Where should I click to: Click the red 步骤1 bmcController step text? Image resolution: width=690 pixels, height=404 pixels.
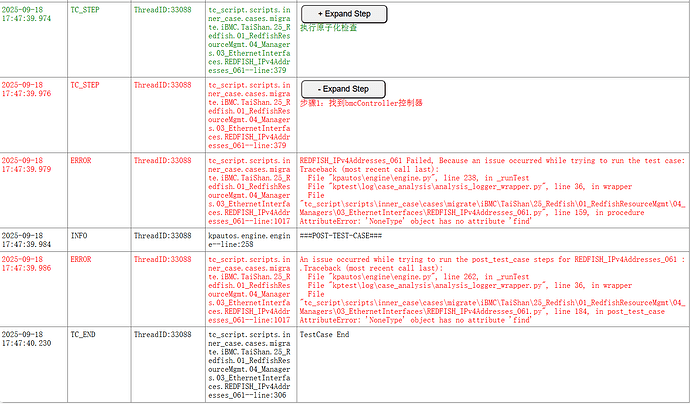click(361, 103)
